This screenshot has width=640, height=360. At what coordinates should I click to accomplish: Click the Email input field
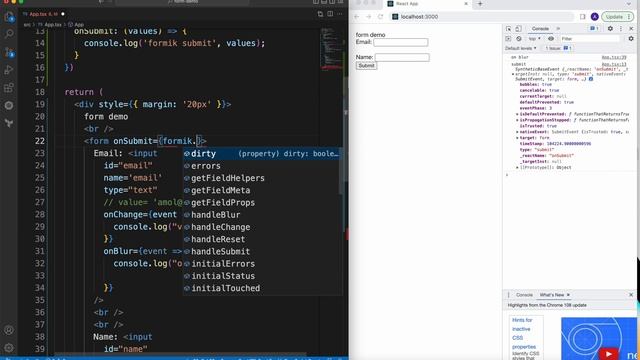[401, 42]
